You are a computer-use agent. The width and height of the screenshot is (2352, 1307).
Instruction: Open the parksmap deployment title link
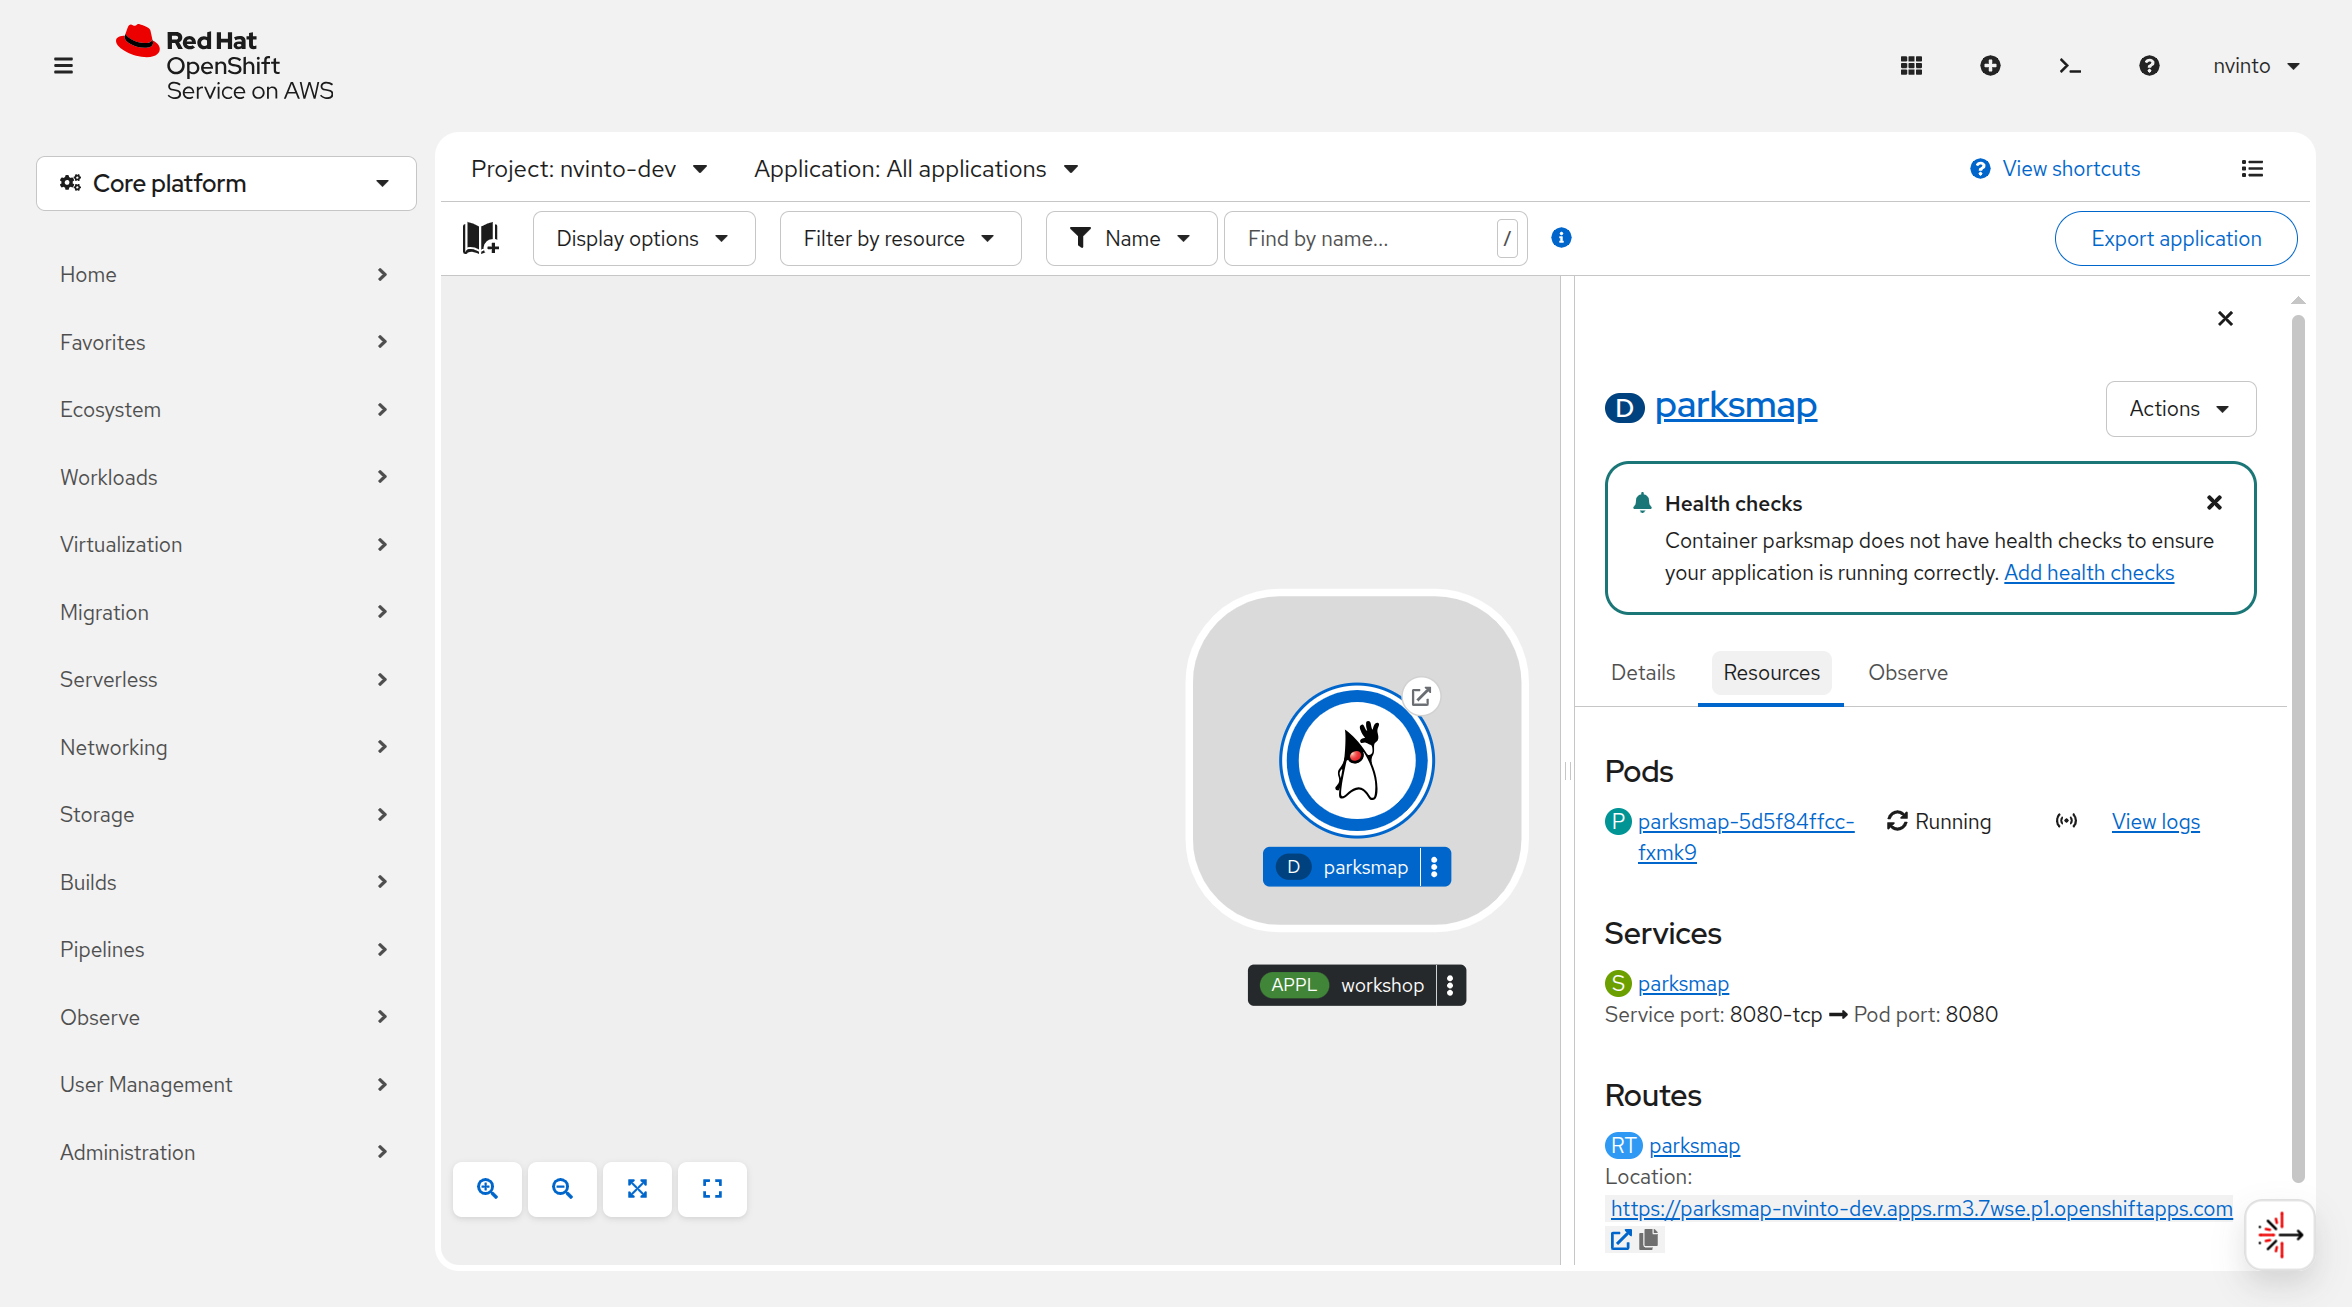point(1736,406)
